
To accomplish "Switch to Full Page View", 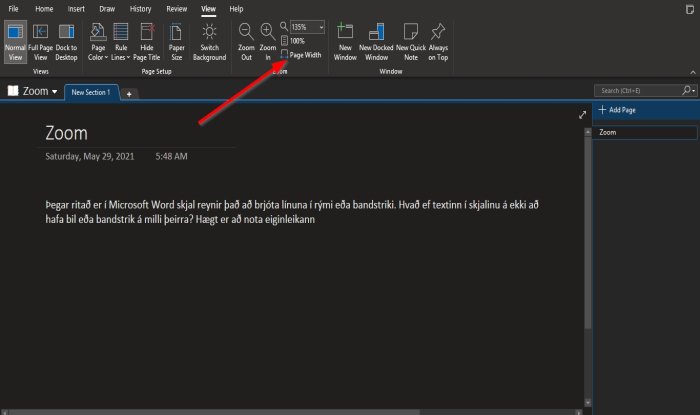I will click(x=40, y=42).
